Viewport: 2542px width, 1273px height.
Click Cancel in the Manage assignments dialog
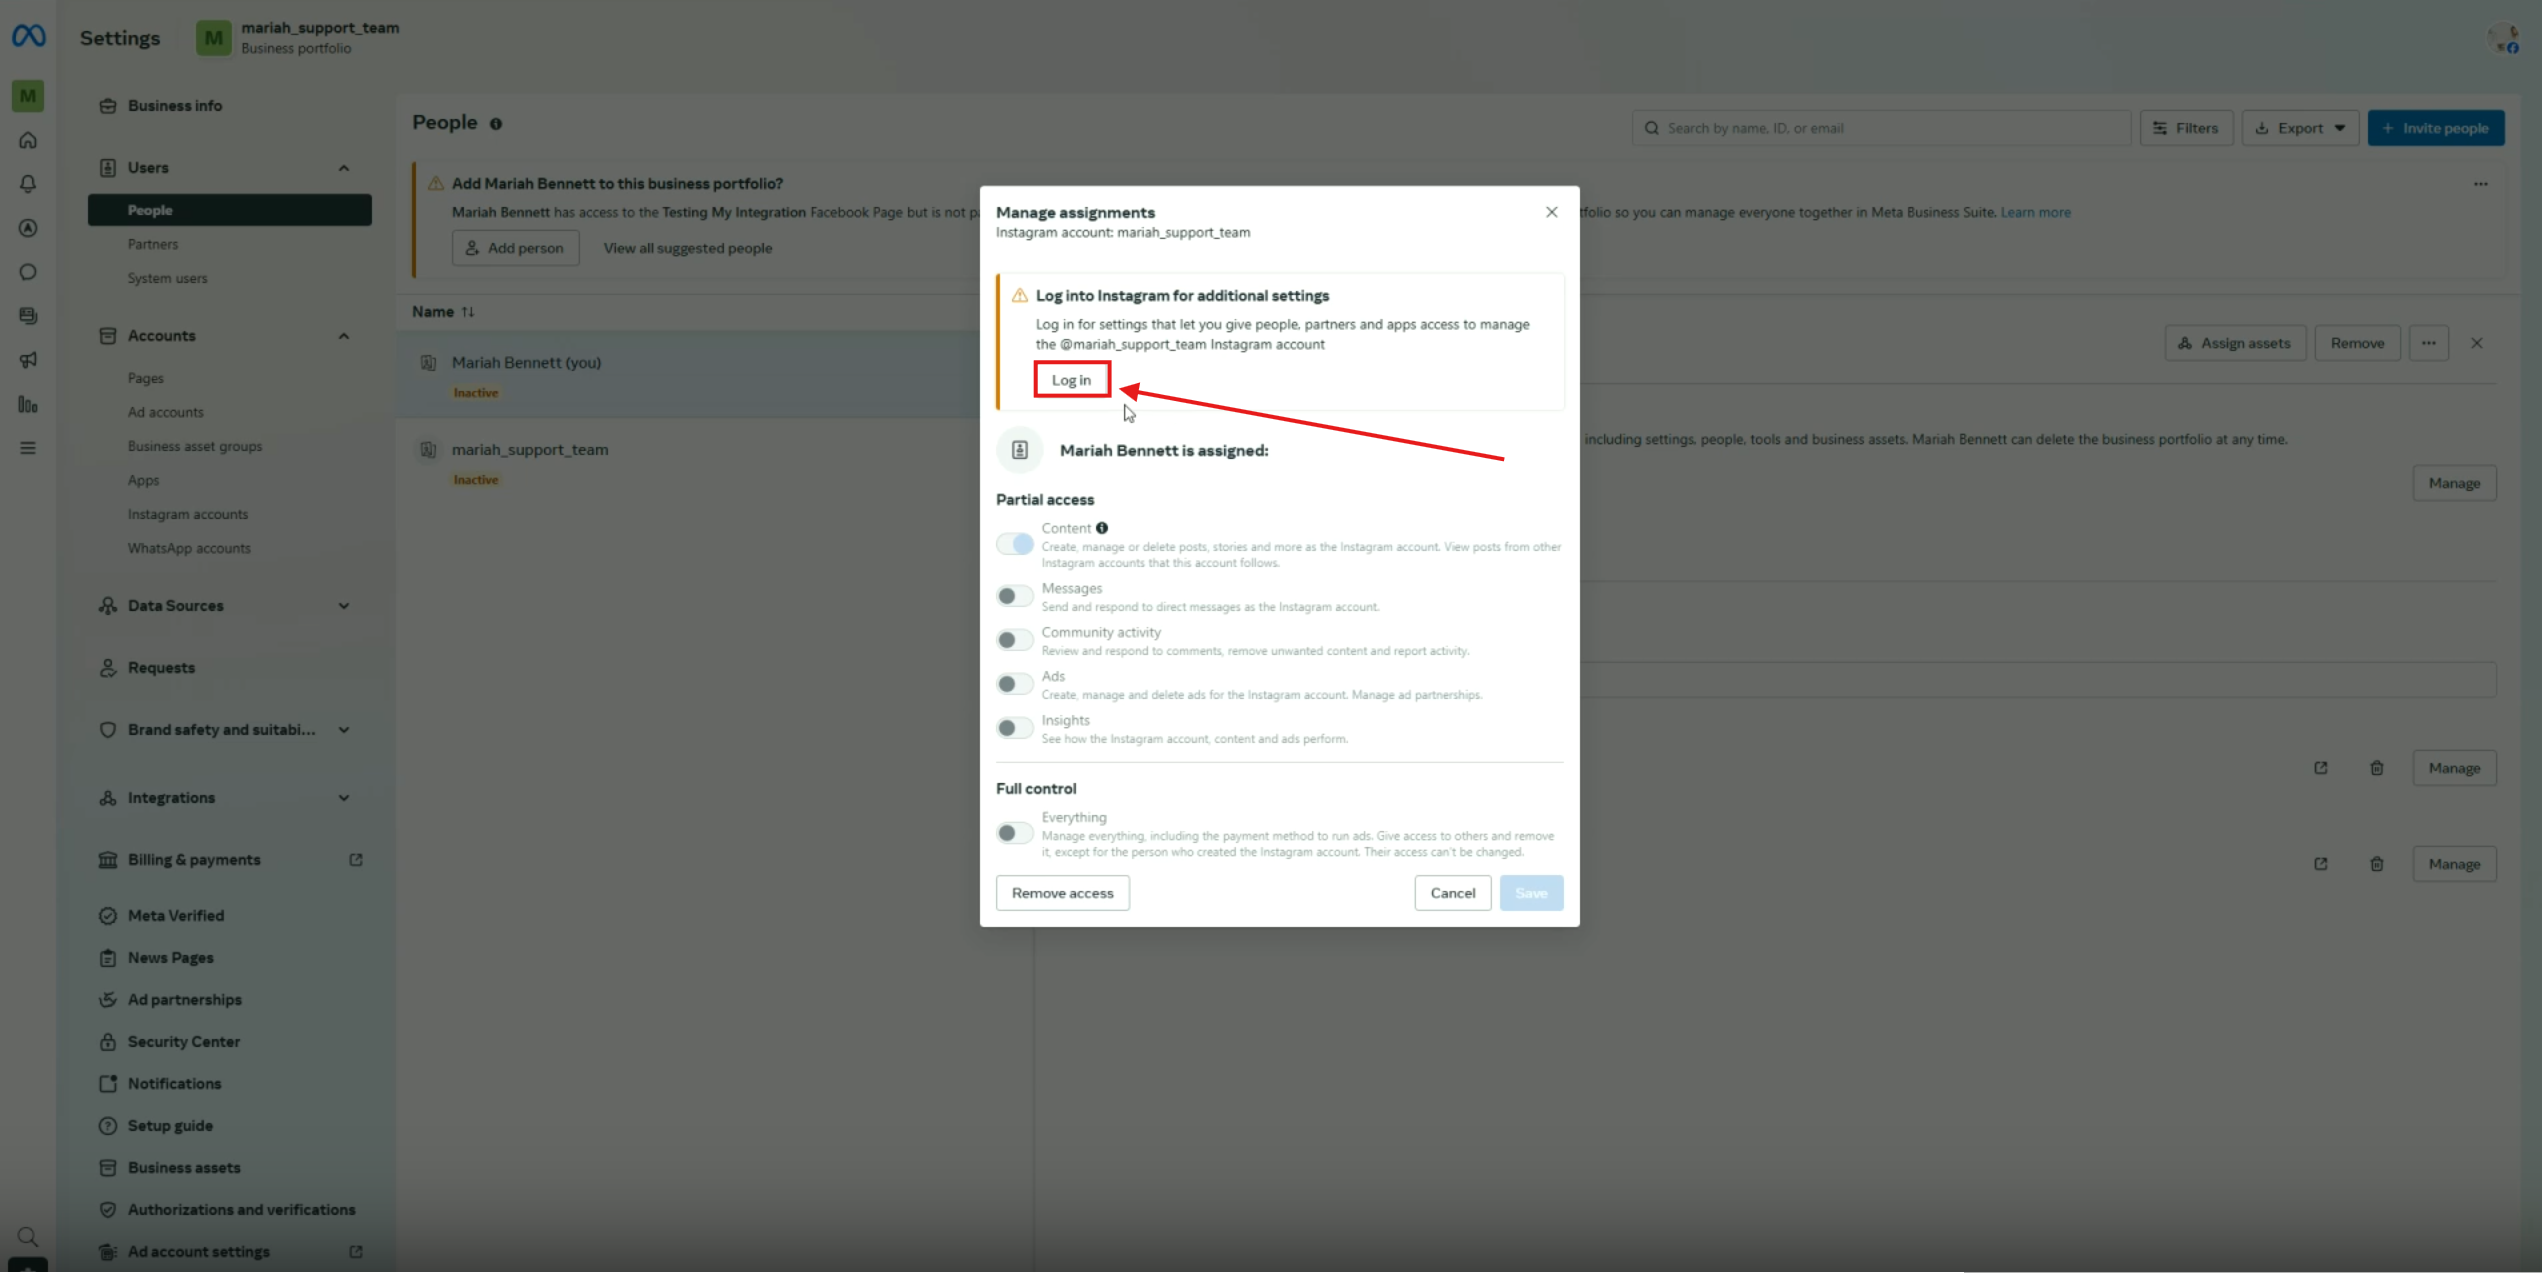pos(1452,893)
